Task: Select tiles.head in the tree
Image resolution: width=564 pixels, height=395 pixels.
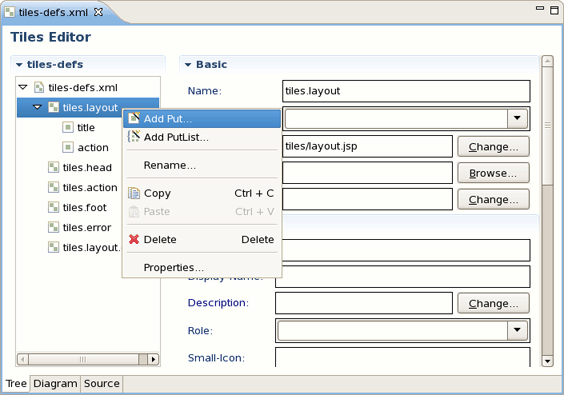Action: coord(87,168)
